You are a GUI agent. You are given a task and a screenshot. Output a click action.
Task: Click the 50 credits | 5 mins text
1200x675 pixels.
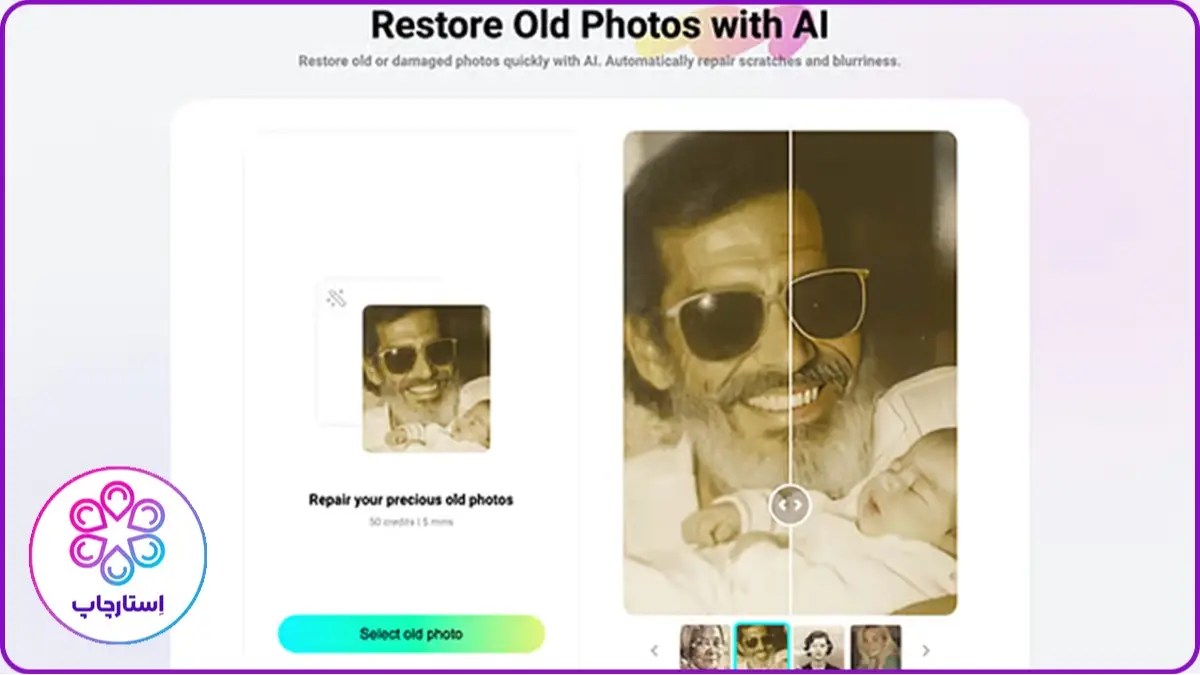coord(411,522)
